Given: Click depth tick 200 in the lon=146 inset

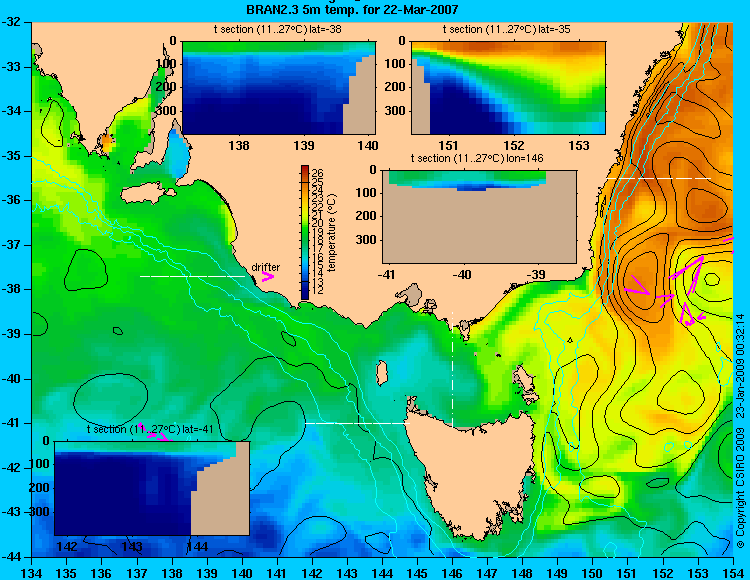Looking at the screenshot, I should click(x=367, y=216).
